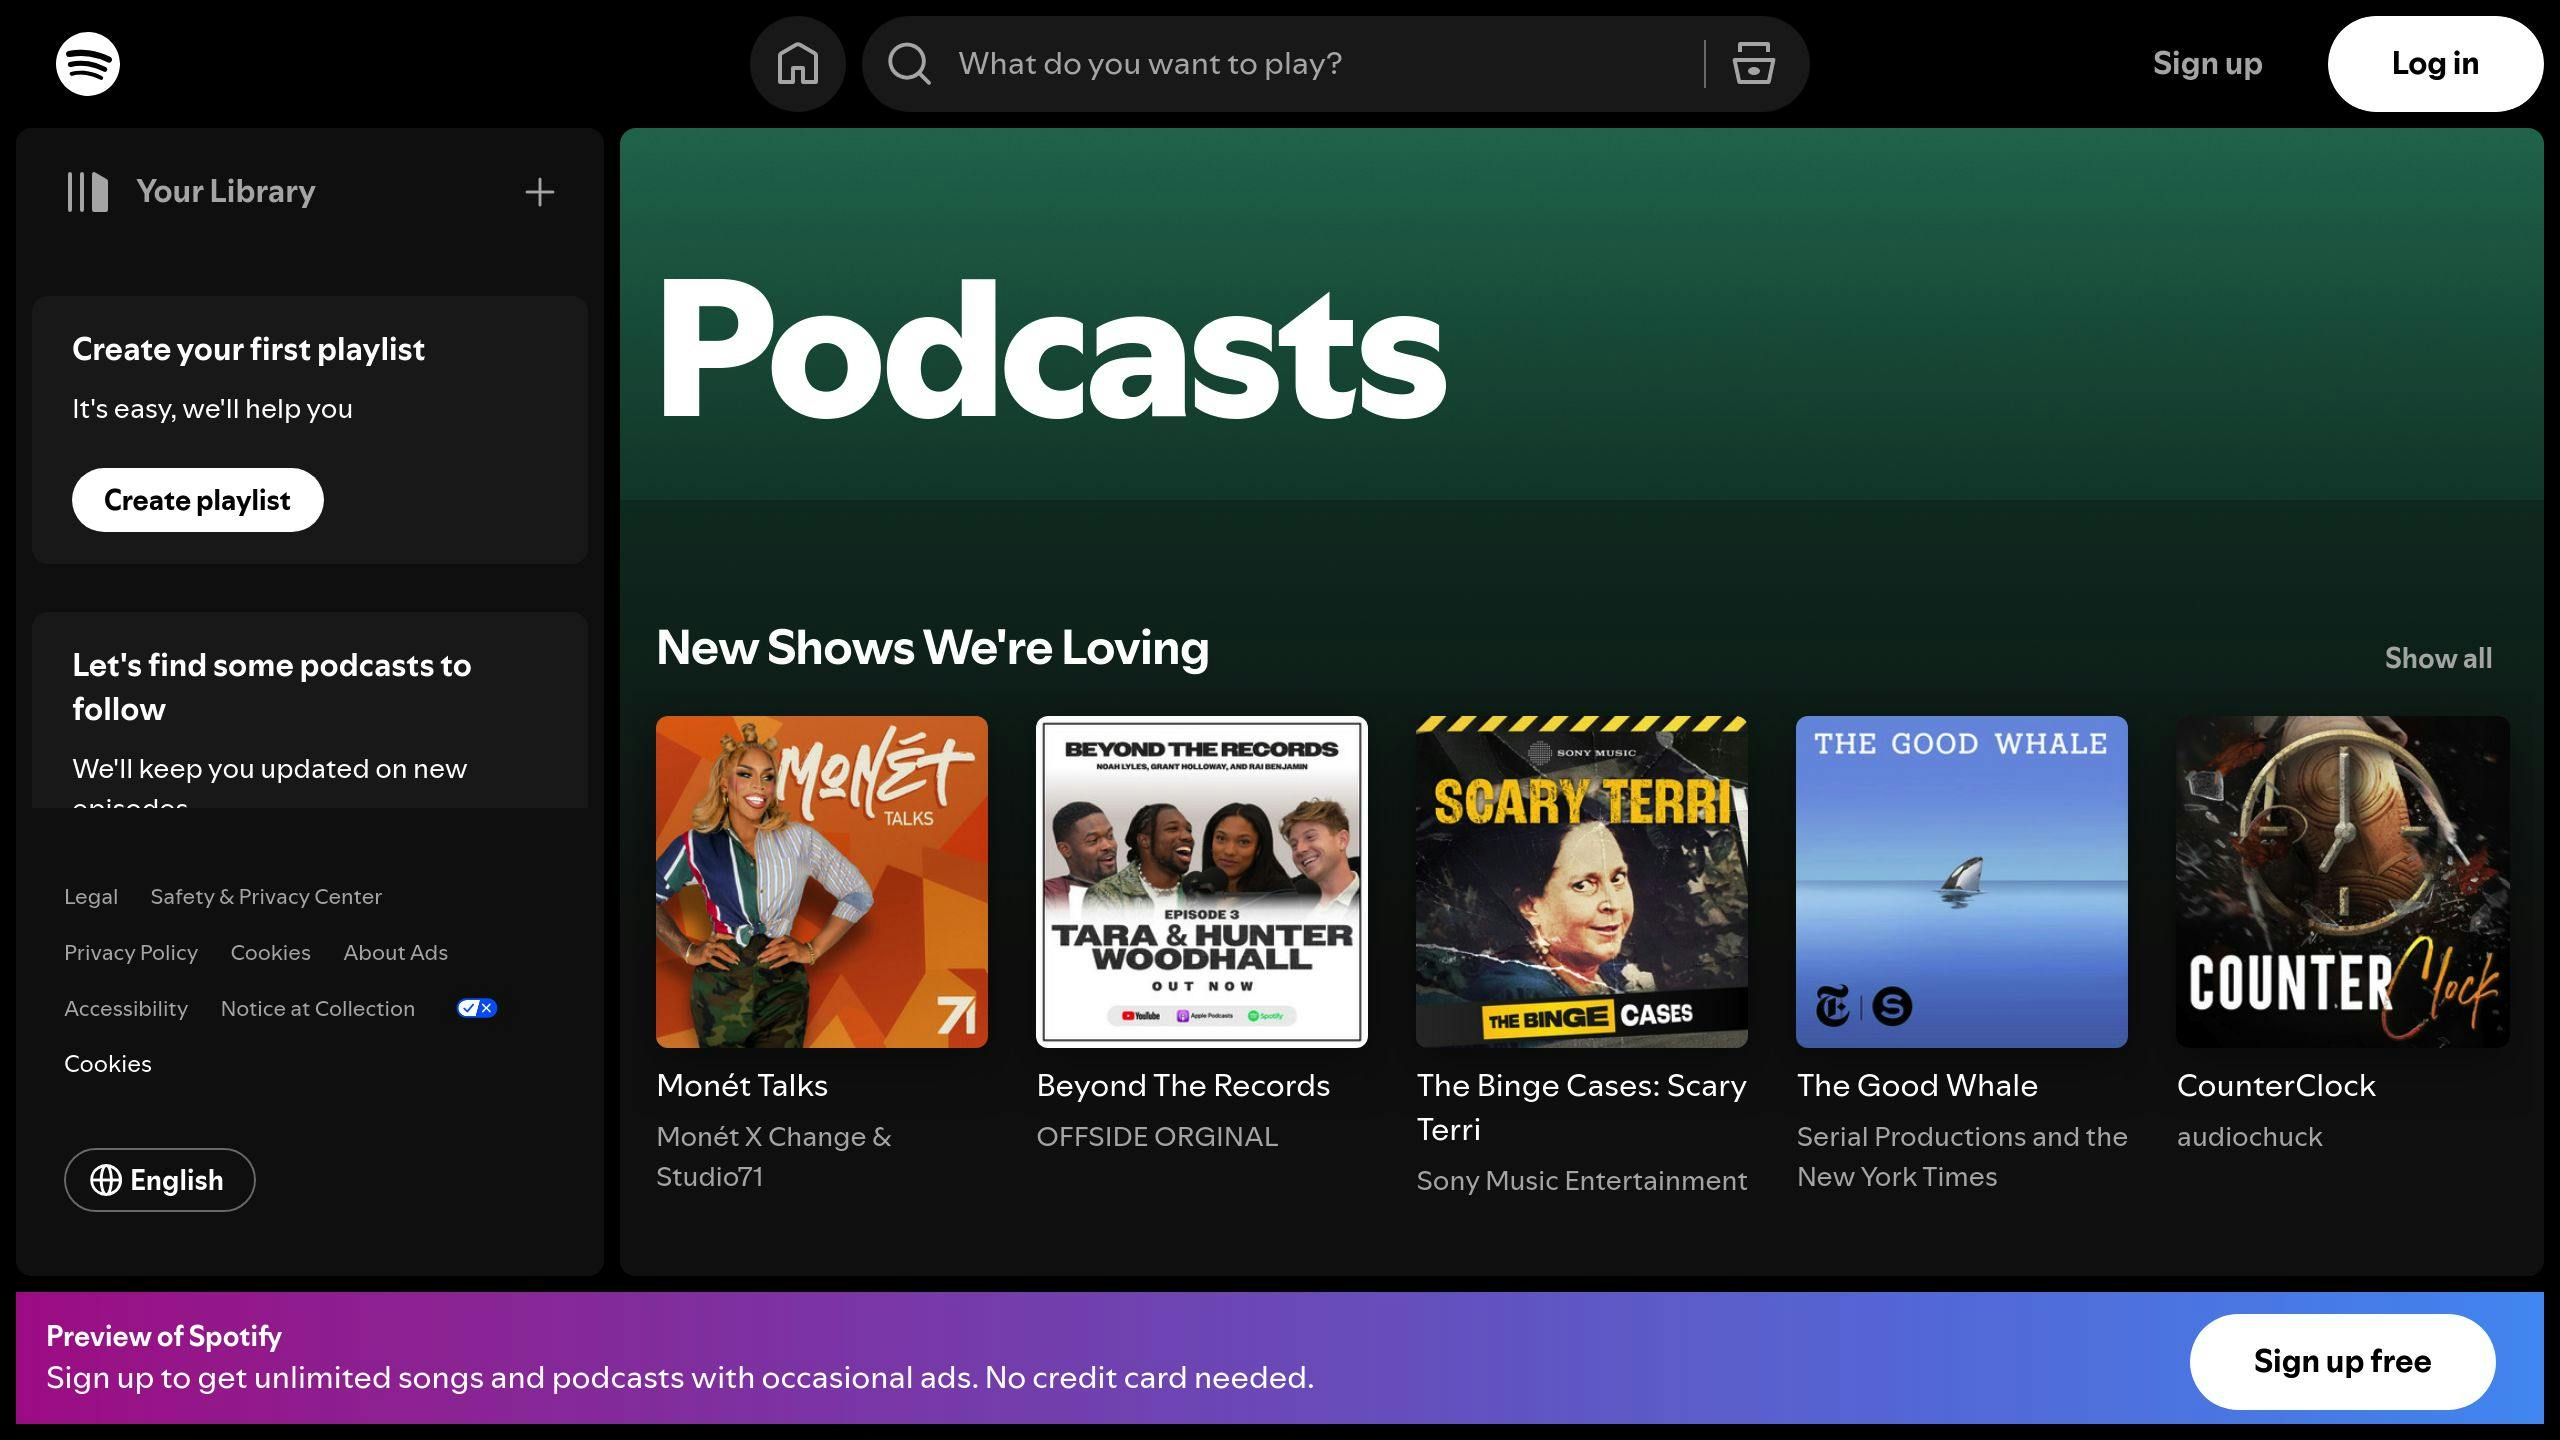This screenshot has height=1440, width=2560.
Task: Click the 'Monét Talks' title
Action: pos(742,1086)
